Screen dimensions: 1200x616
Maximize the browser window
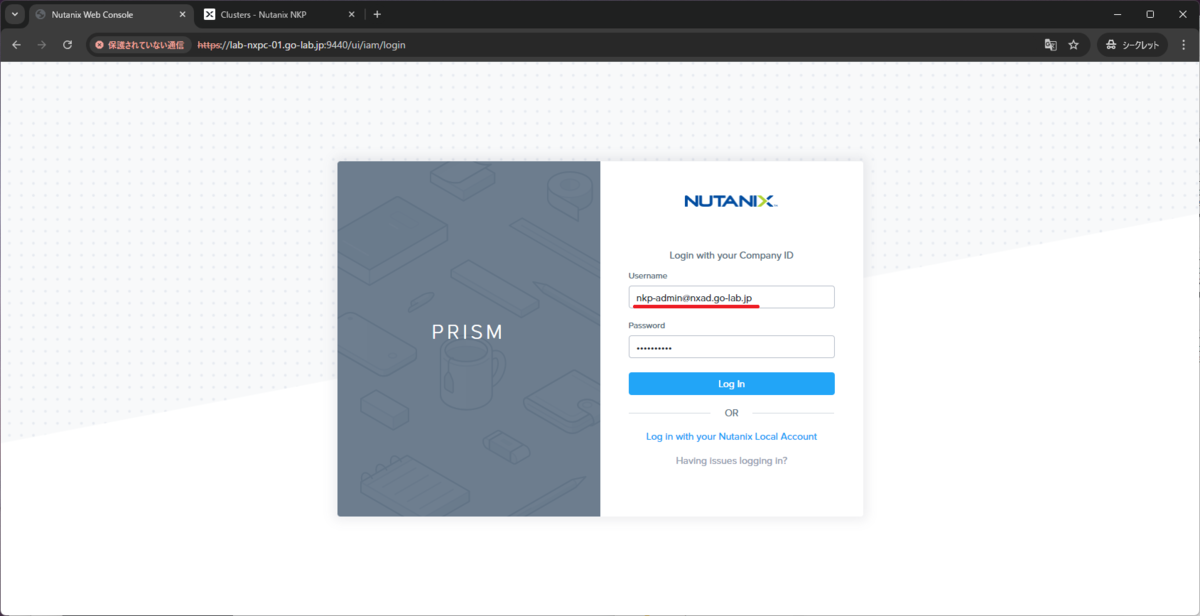1150,14
